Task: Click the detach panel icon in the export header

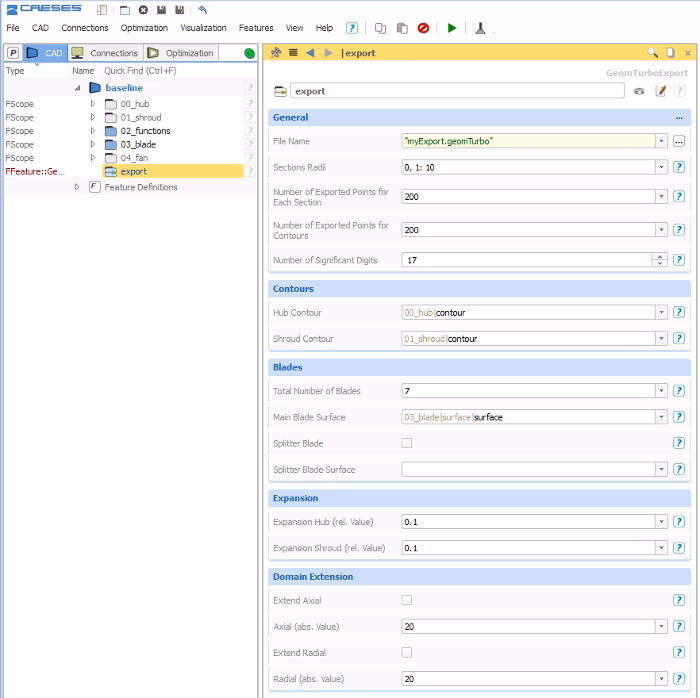Action: point(670,53)
